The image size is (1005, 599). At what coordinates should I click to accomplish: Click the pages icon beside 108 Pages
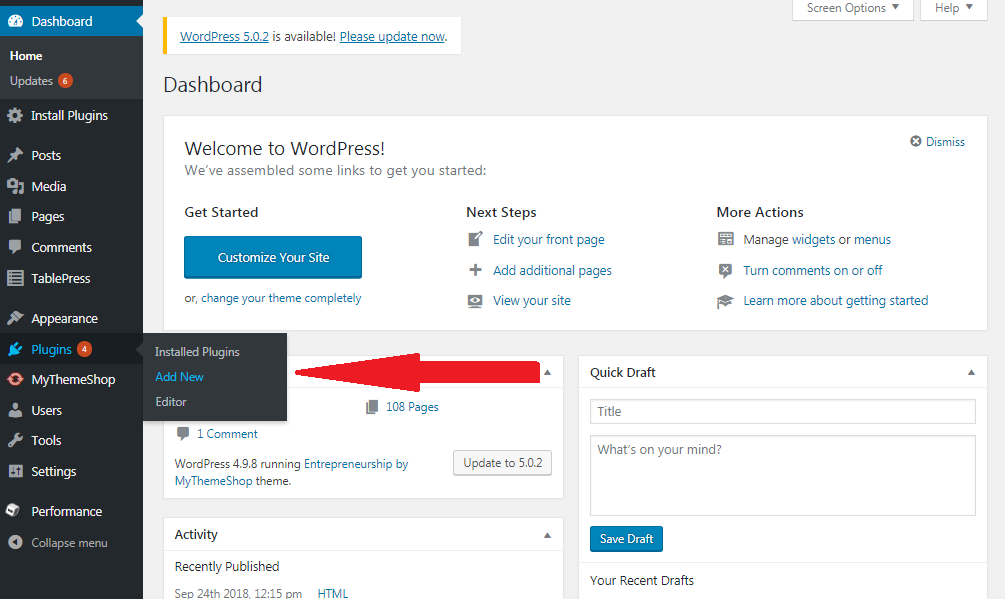372,407
